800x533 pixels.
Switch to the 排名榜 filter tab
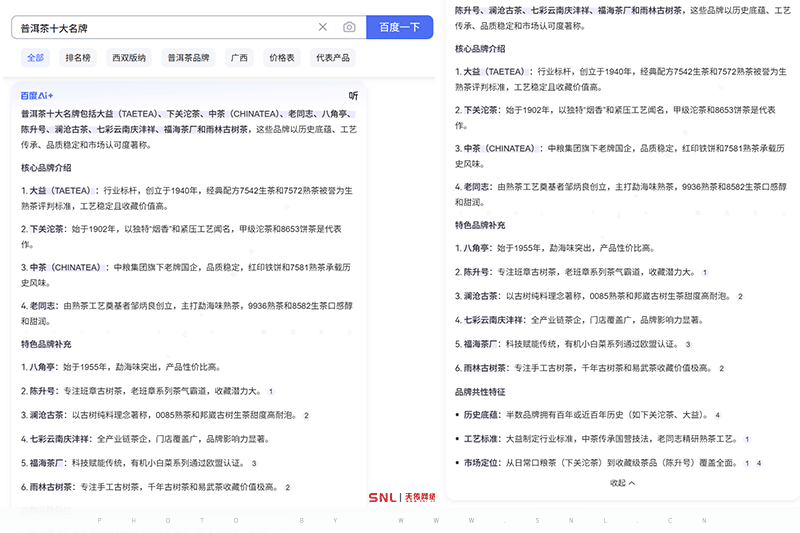(78, 58)
